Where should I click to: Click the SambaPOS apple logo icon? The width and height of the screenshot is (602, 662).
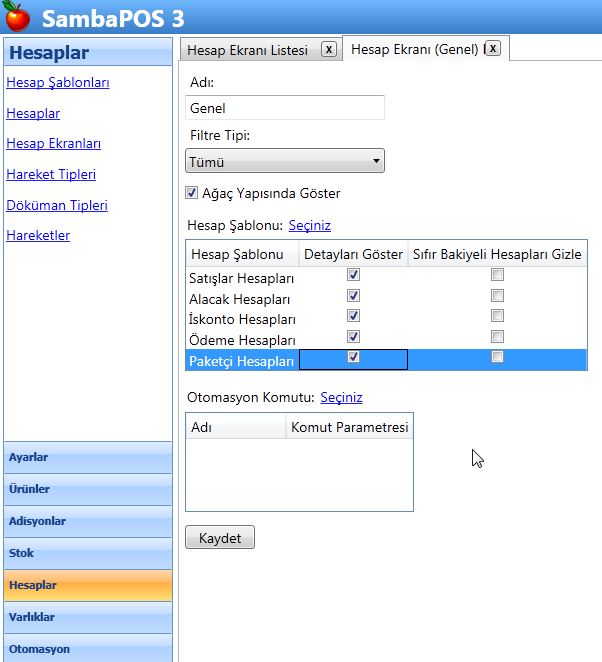click(18, 19)
